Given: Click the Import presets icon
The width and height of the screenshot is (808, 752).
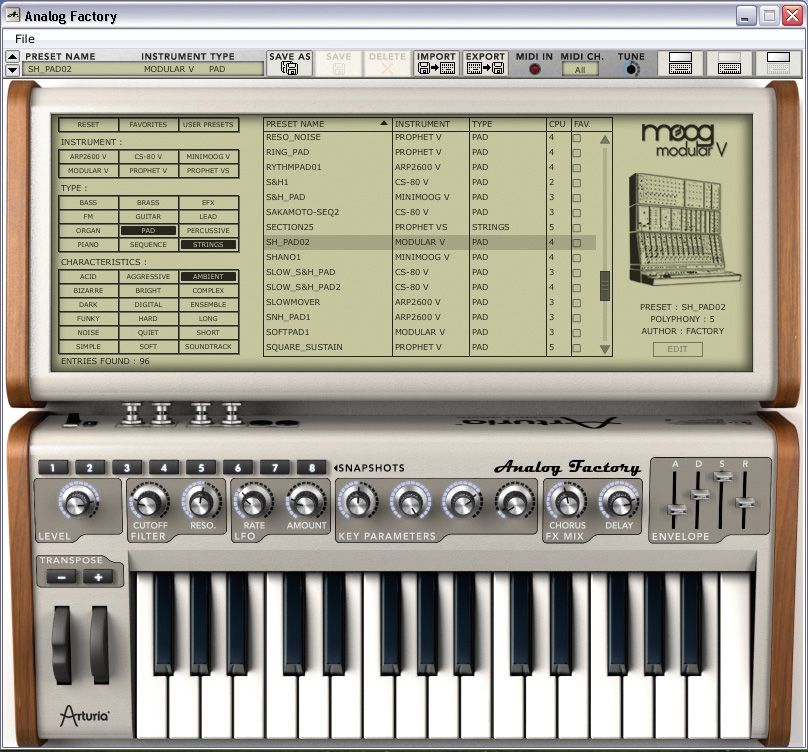Looking at the screenshot, I should tap(436, 68).
